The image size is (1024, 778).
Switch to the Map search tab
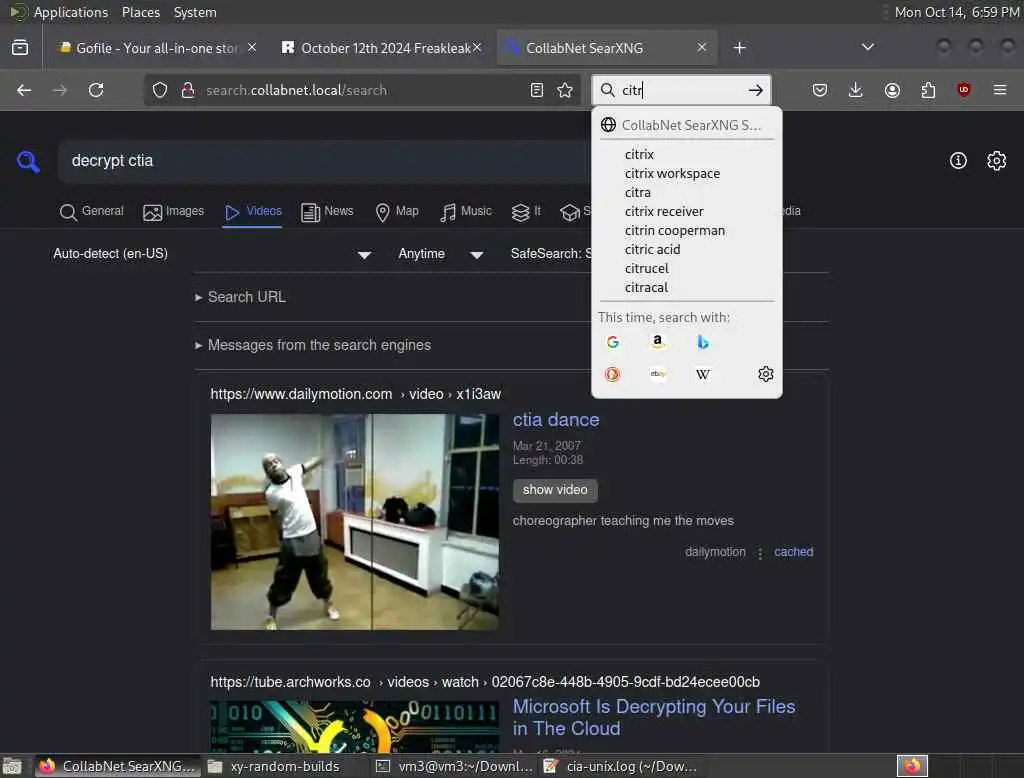tap(397, 212)
